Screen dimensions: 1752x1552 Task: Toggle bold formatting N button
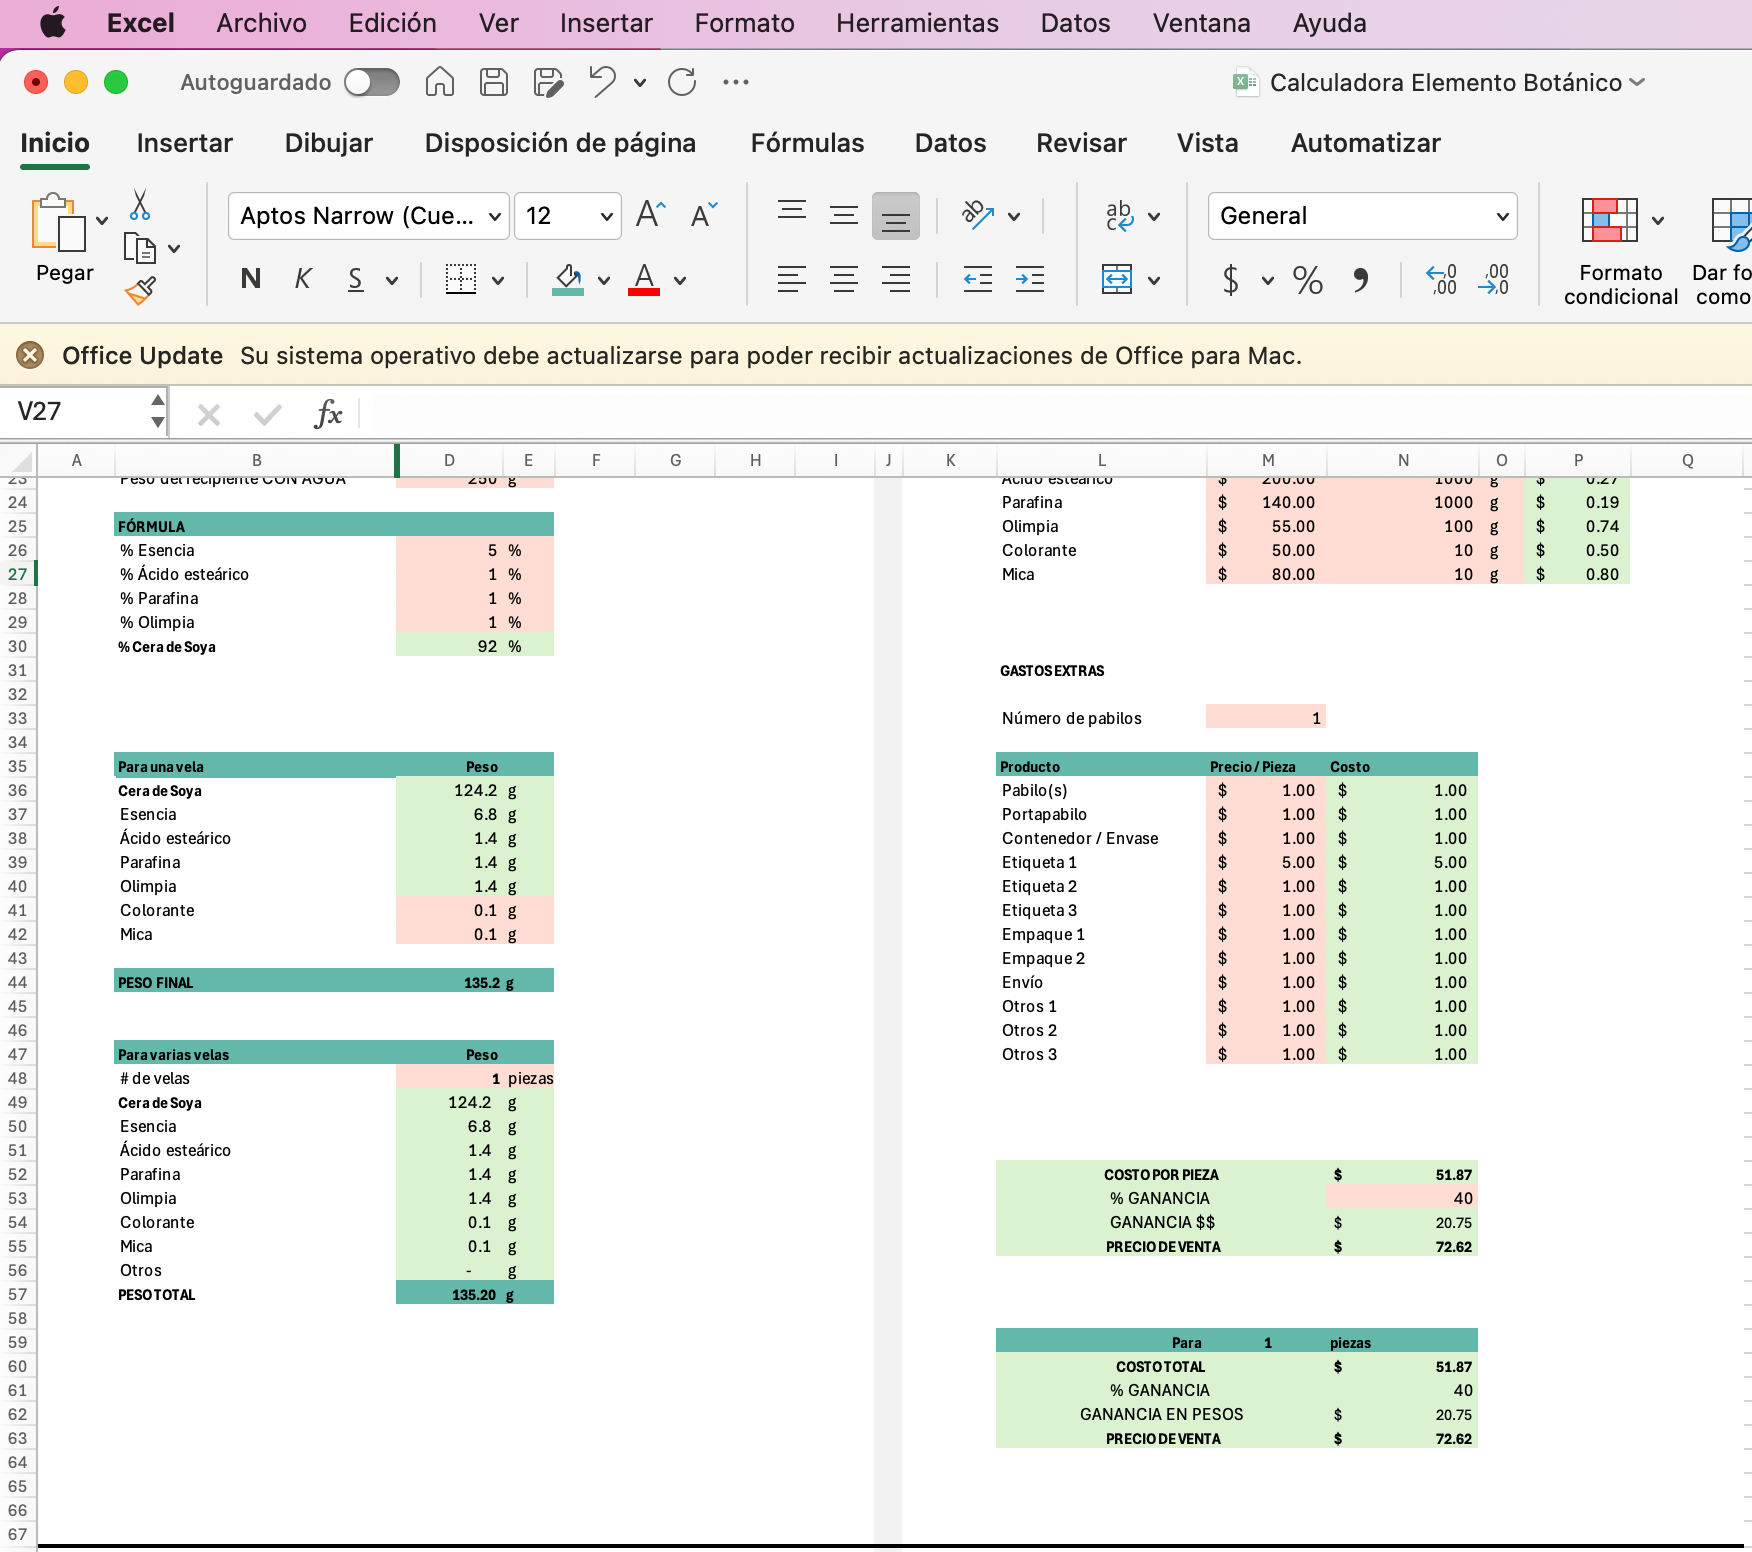click(251, 280)
